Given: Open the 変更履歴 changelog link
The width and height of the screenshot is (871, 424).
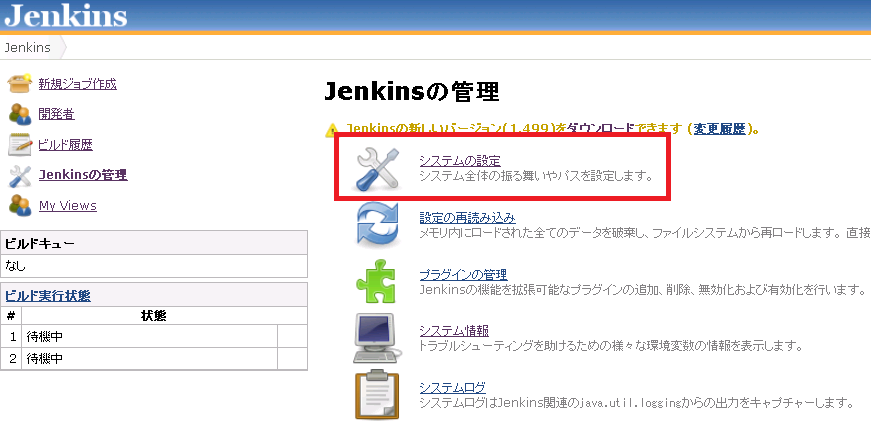Looking at the screenshot, I should [719, 129].
